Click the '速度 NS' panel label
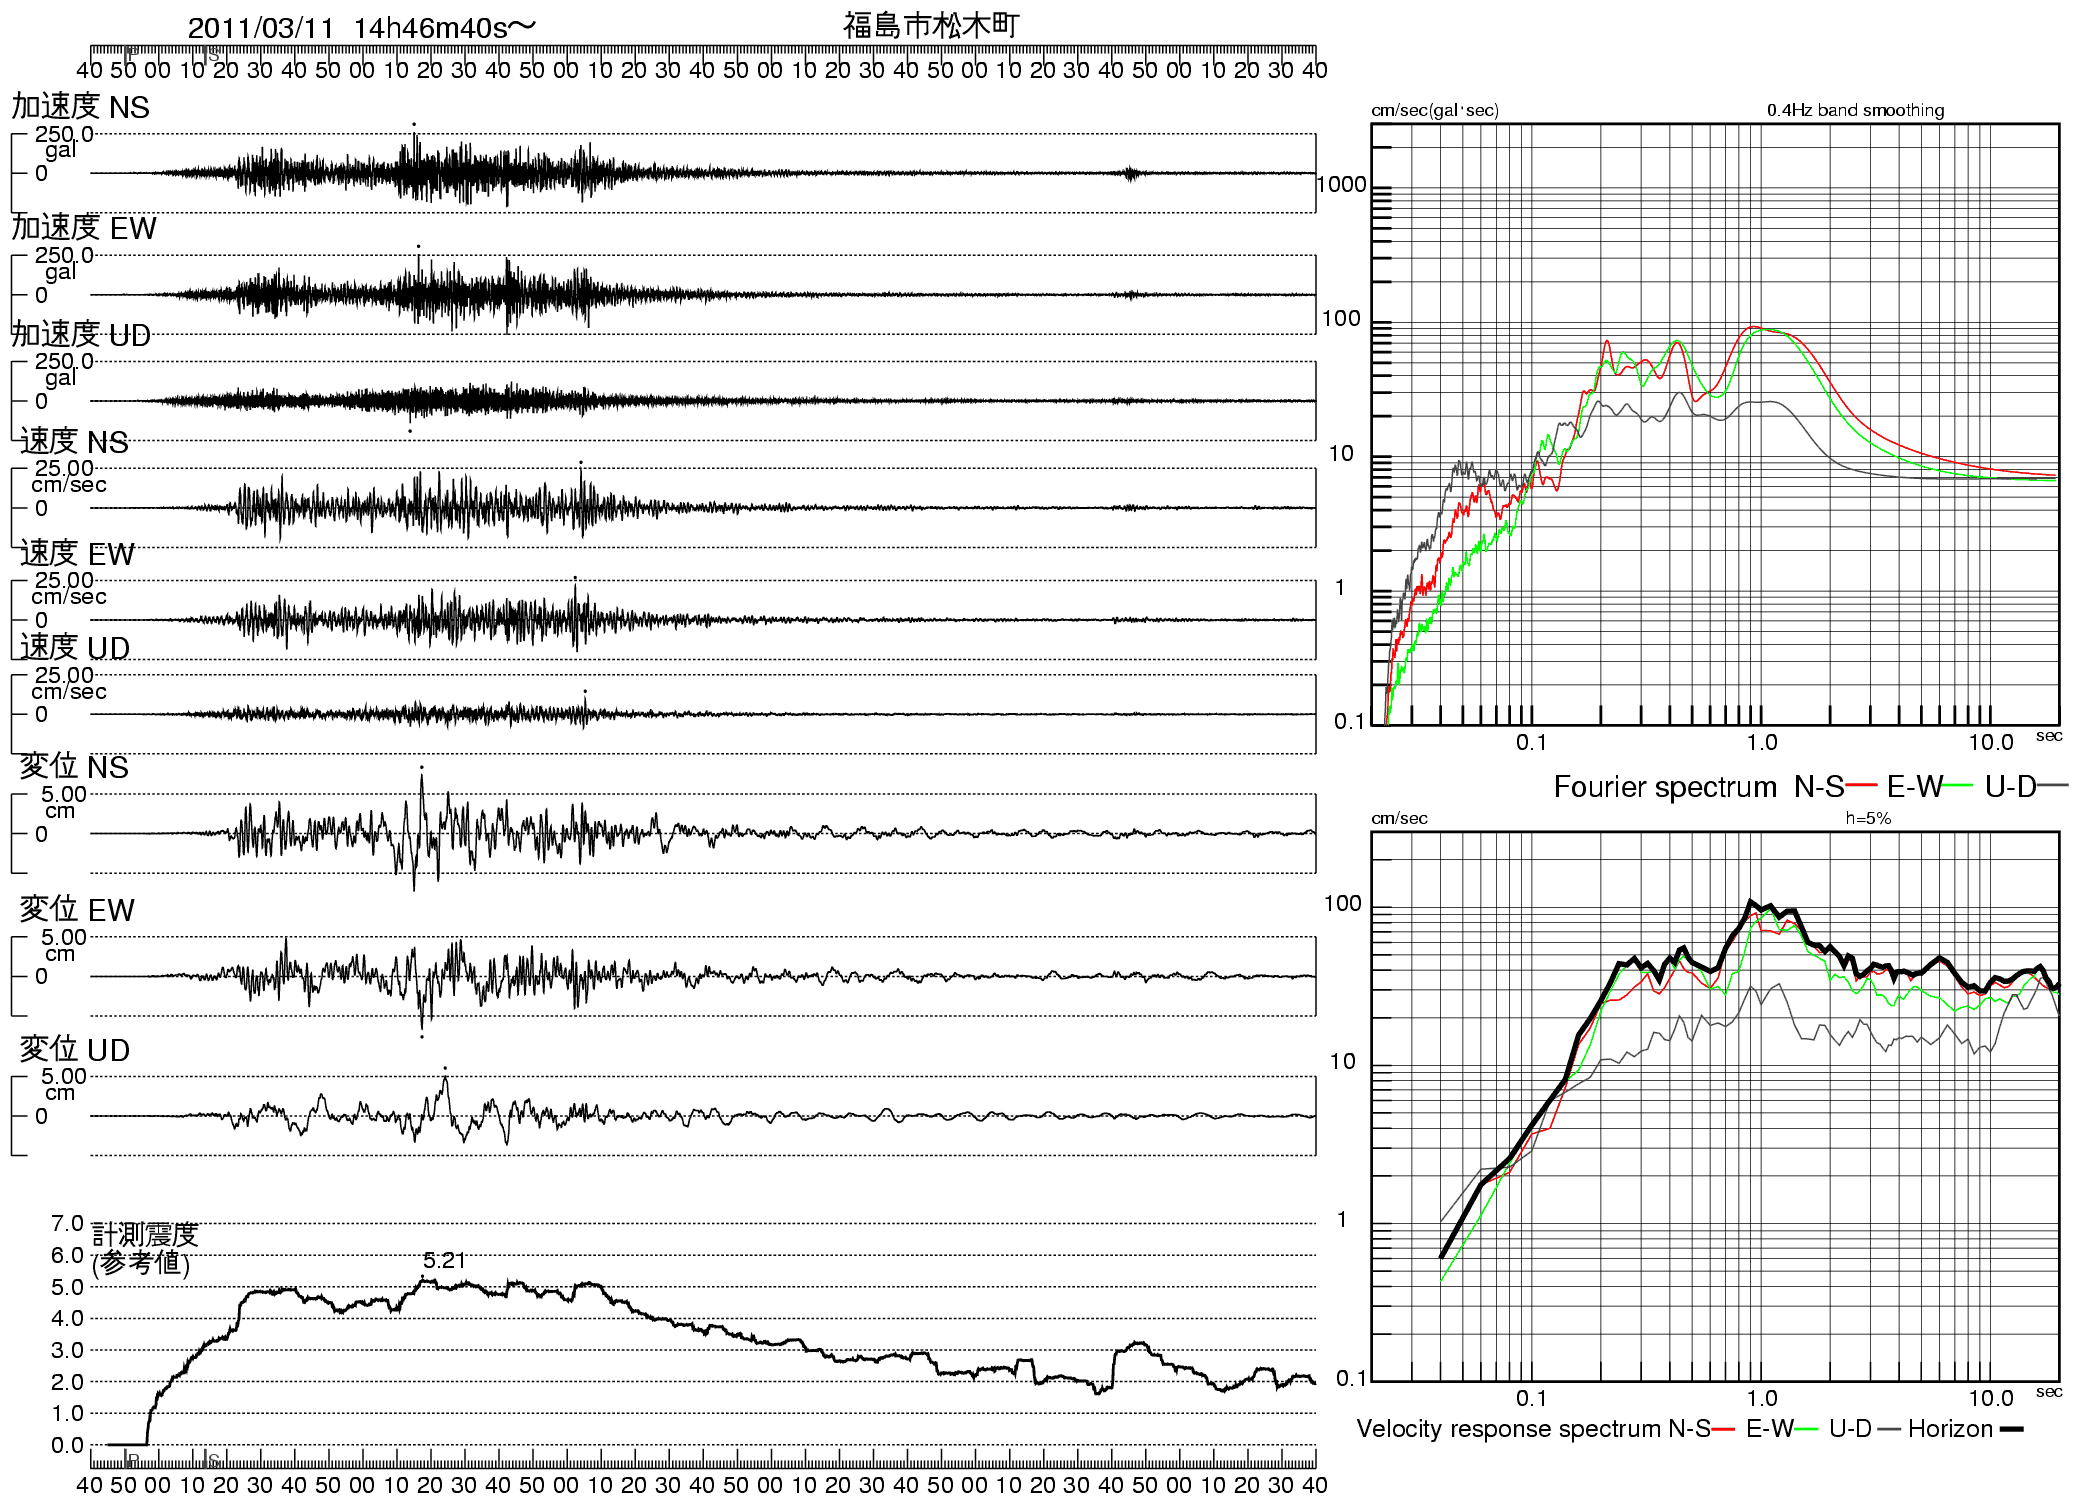Viewport: 2079px width, 1503px height. point(74,441)
